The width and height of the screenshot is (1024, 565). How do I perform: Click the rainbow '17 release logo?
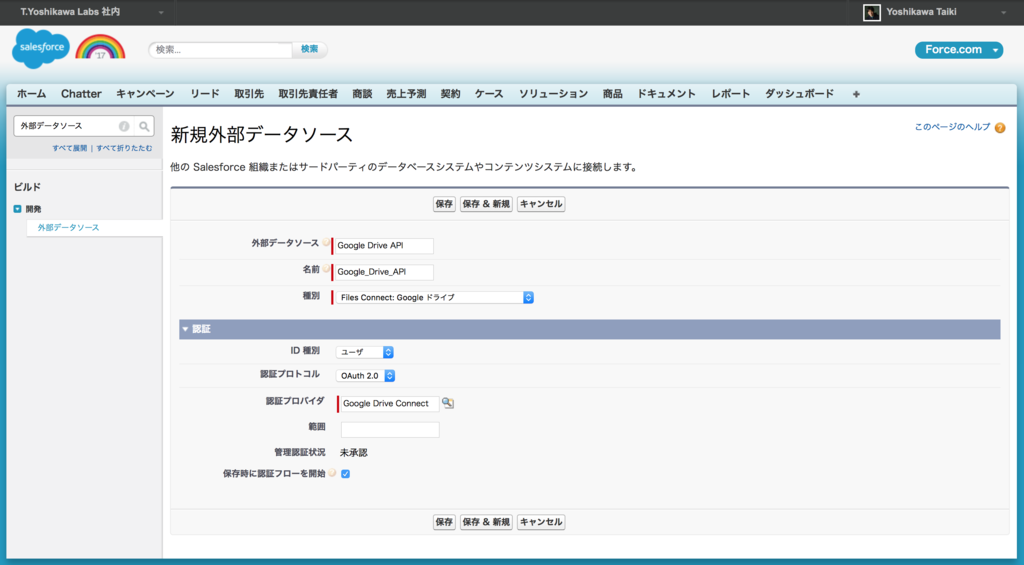(x=100, y=47)
